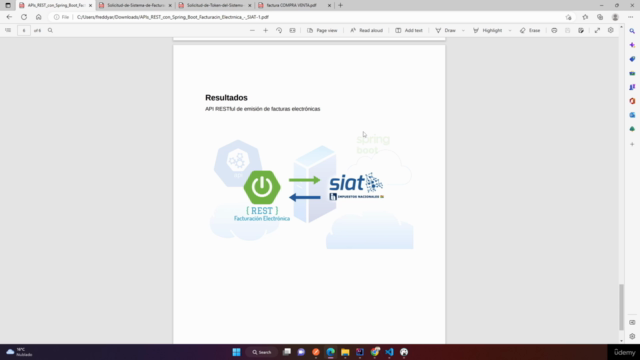640x360 pixels.
Task: Expand the Highlight color options arrow
Action: 510,30
